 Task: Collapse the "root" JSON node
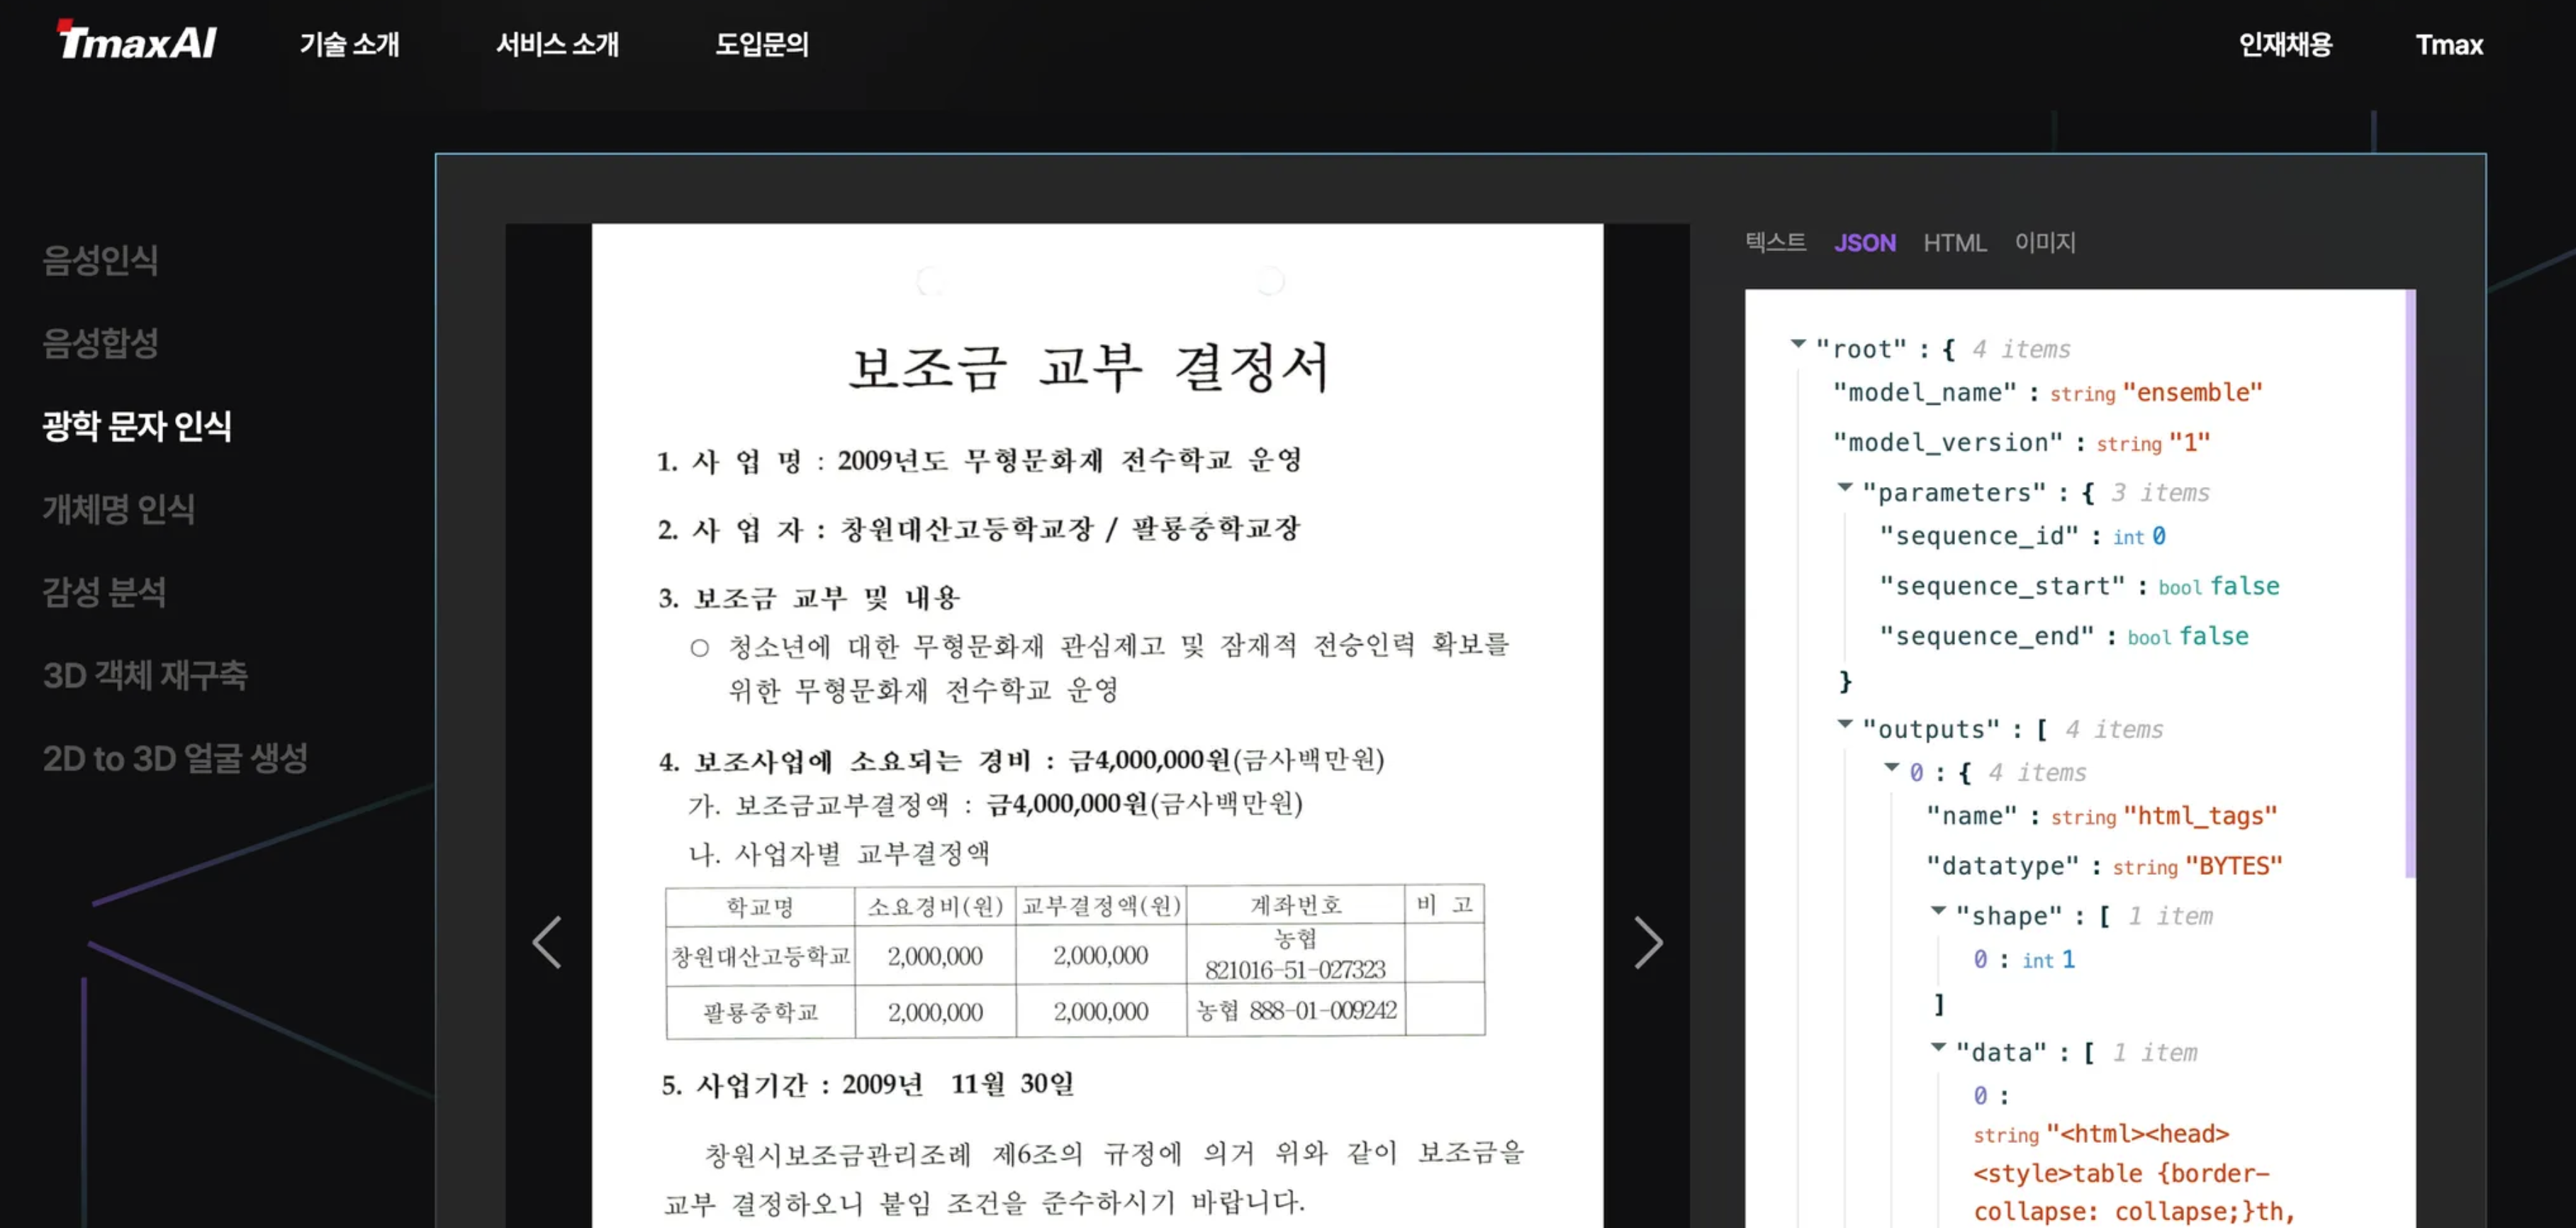(x=1798, y=344)
